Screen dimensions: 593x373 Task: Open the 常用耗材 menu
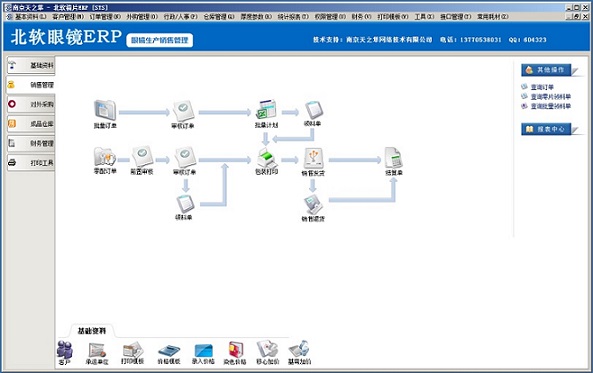click(x=492, y=17)
